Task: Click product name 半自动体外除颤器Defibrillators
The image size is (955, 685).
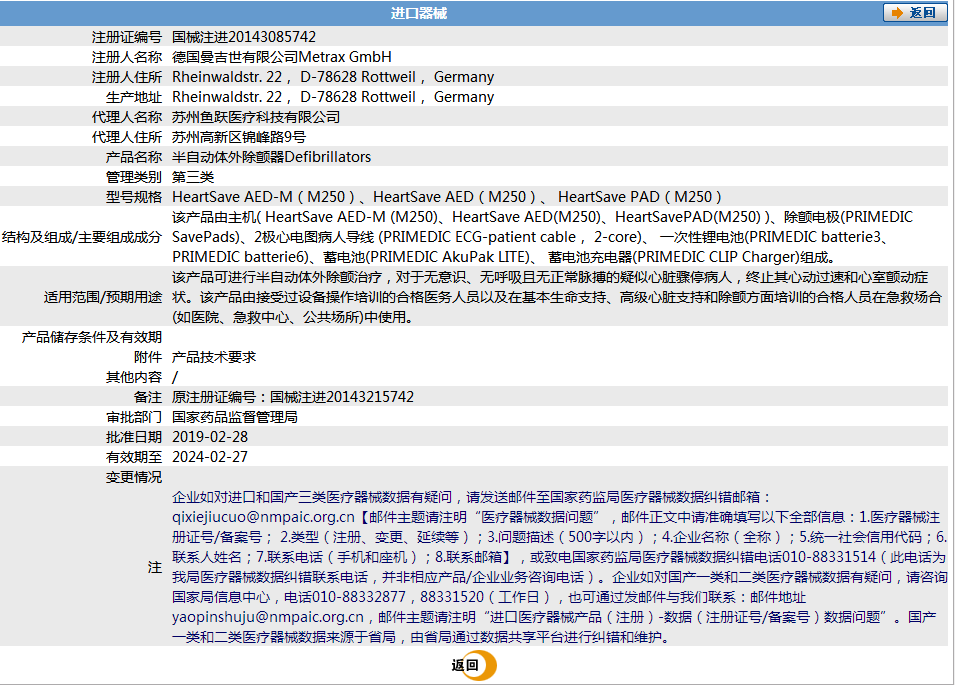Action: tap(271, 157)
